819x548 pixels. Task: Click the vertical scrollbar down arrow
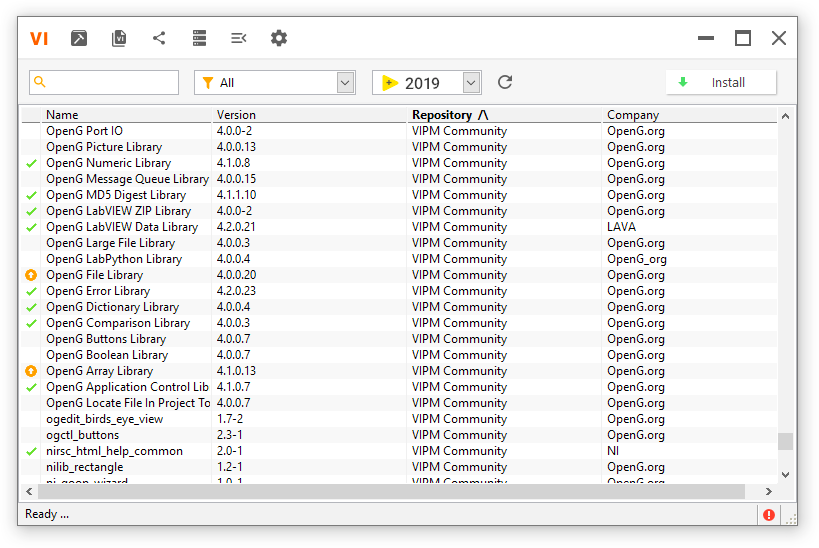click(x=785, y=475)
